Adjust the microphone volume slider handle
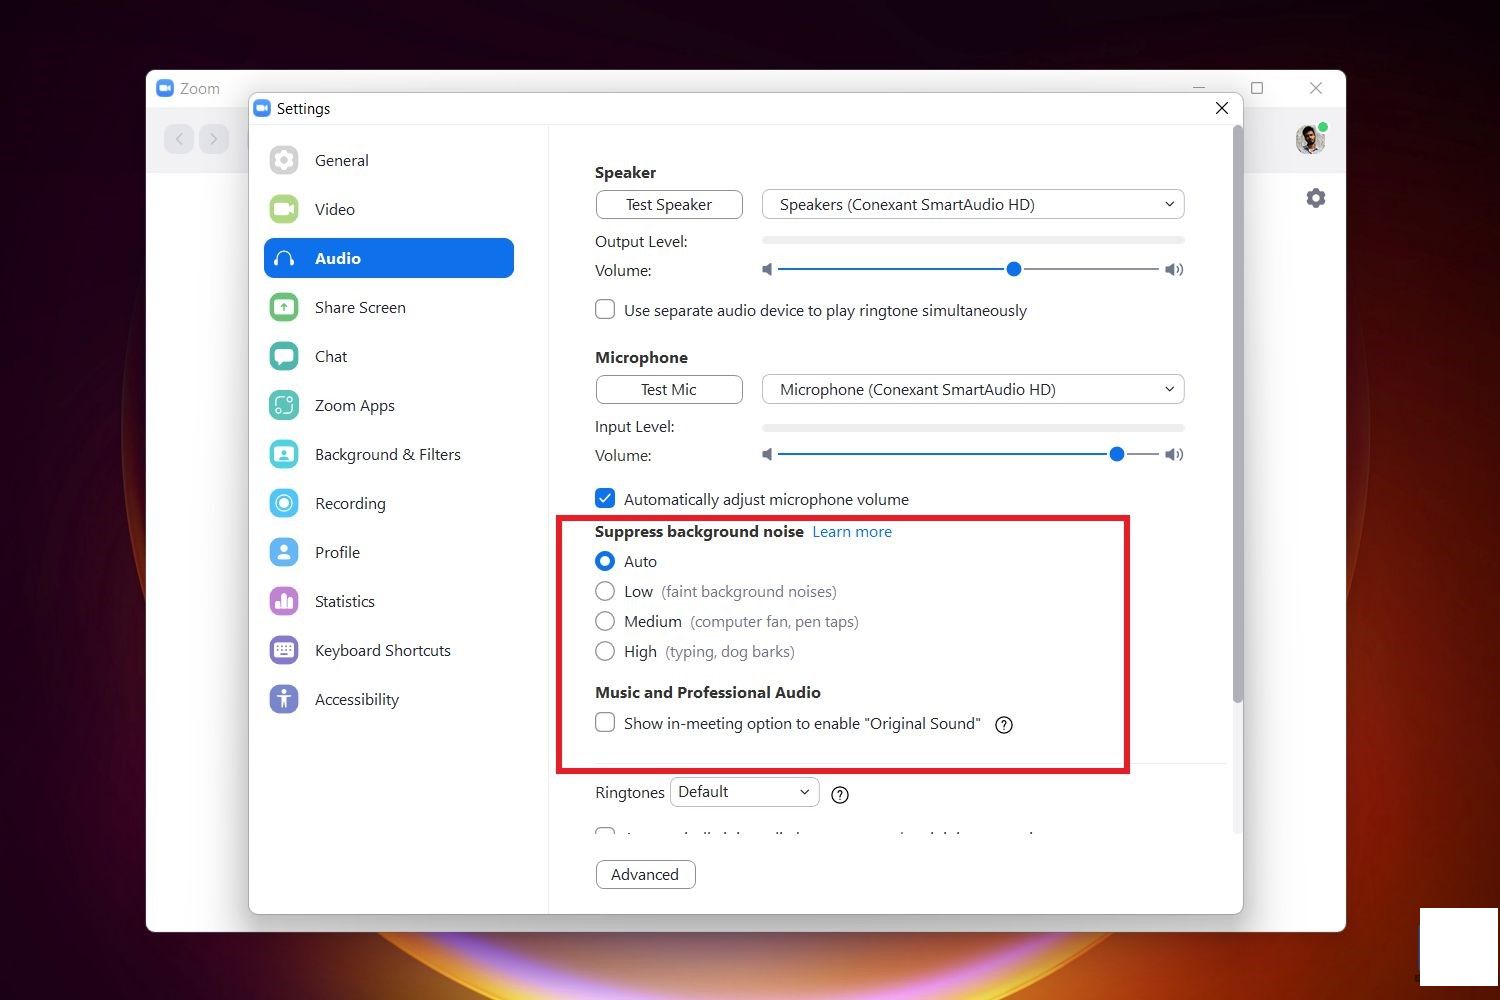Image resolution: width=1500 pixels, height=1000 pixels. click(1117, 454)
